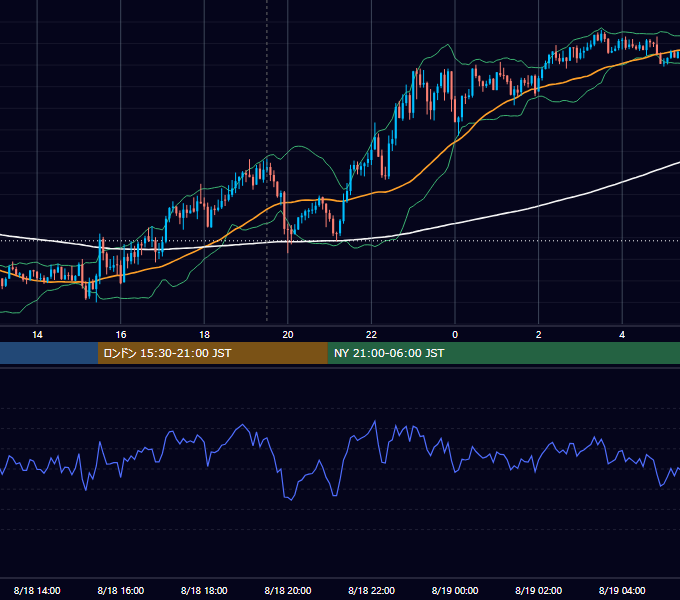This screenshot has width=680, height=600.
Task: Click the 8/18 20:00 date label
Action: 288,590
